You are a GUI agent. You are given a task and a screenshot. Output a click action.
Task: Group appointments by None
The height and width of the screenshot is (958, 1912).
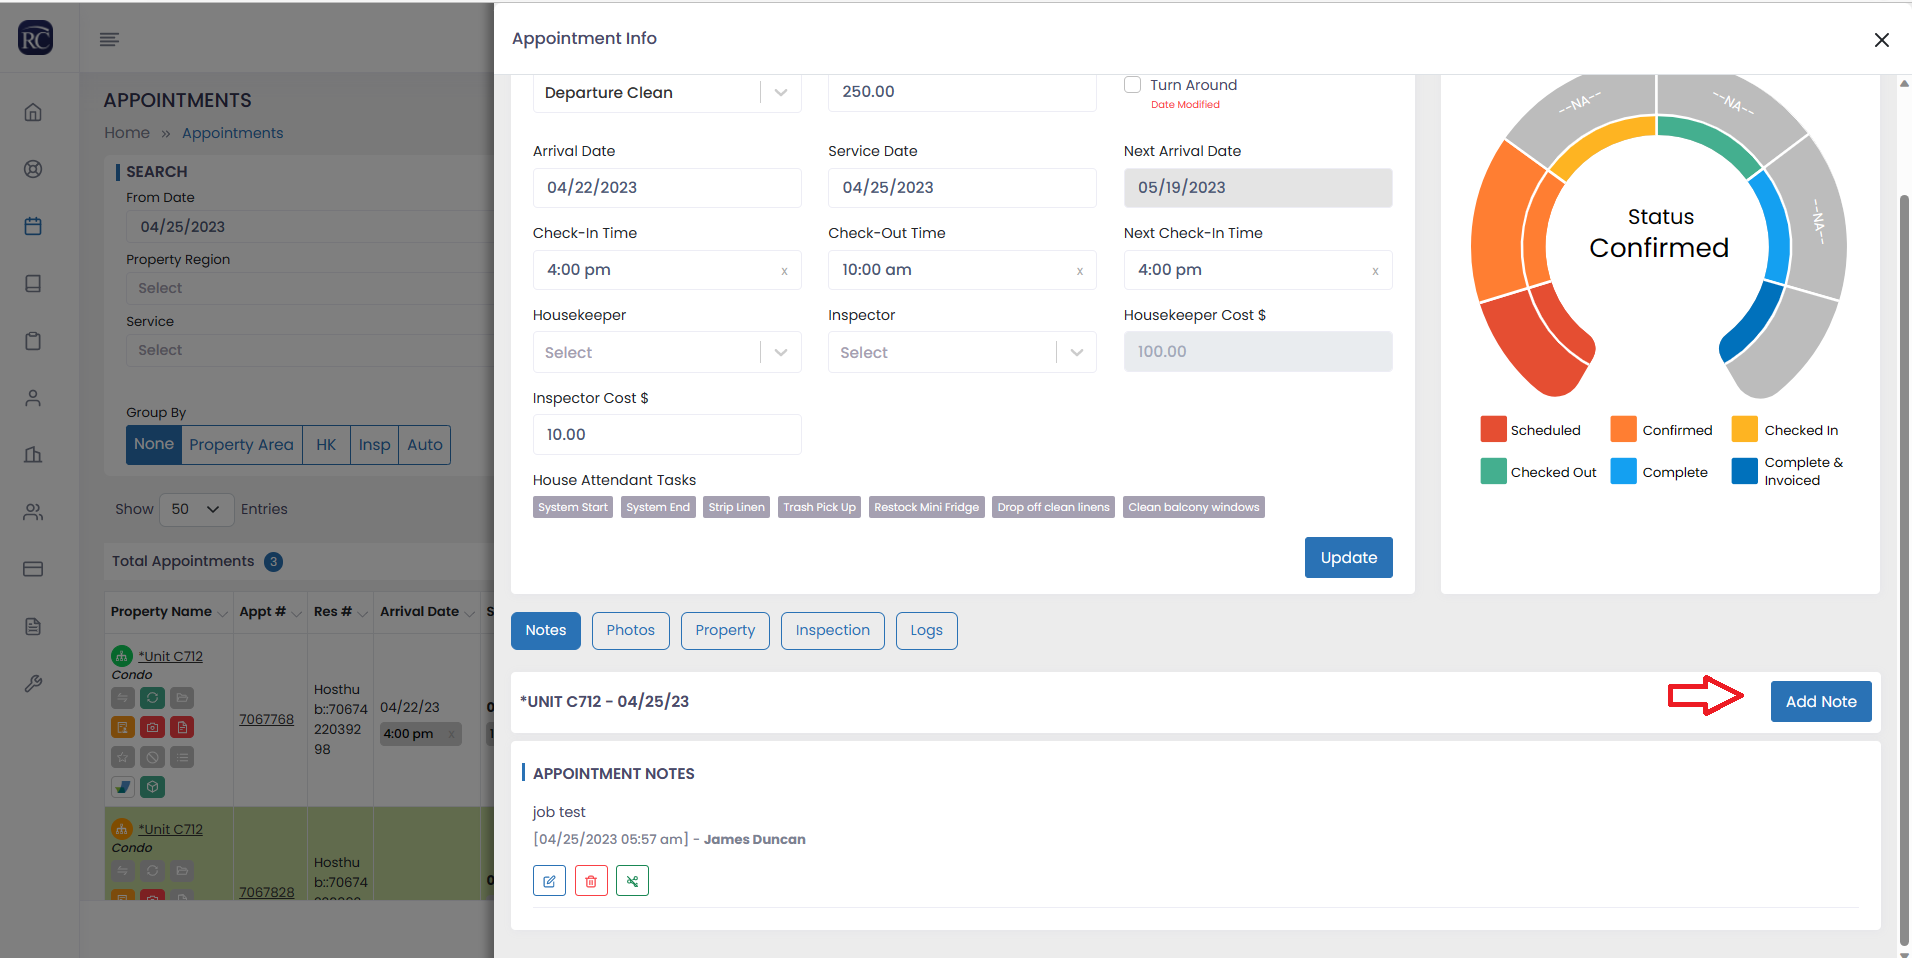154,444
